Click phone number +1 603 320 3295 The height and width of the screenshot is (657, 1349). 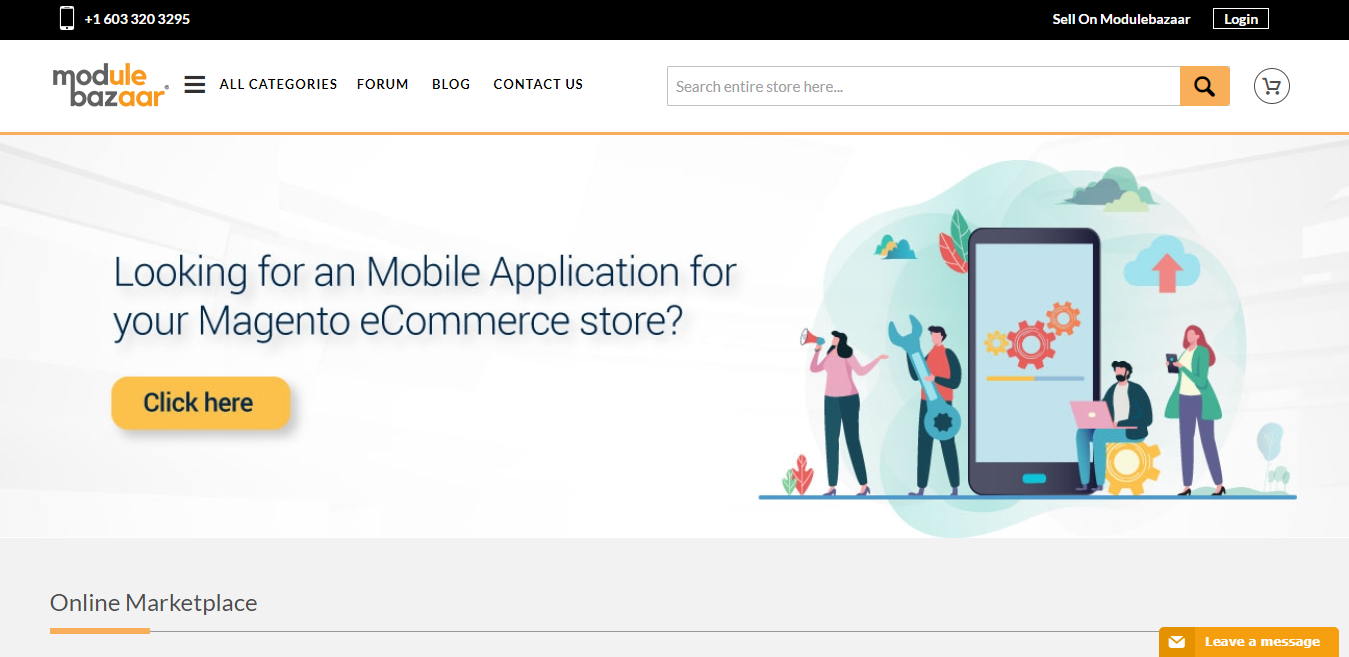coord(137,19)
